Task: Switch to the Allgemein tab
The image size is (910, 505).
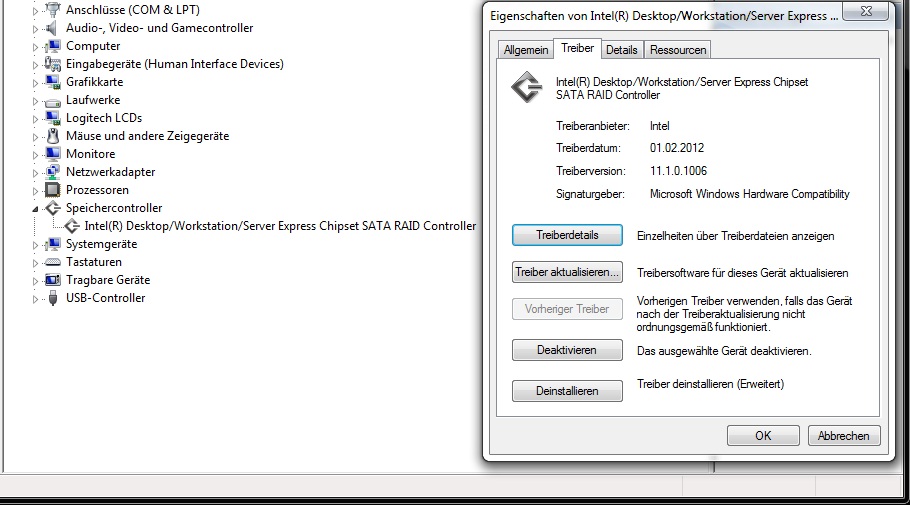Action: (x=525, y=50)
